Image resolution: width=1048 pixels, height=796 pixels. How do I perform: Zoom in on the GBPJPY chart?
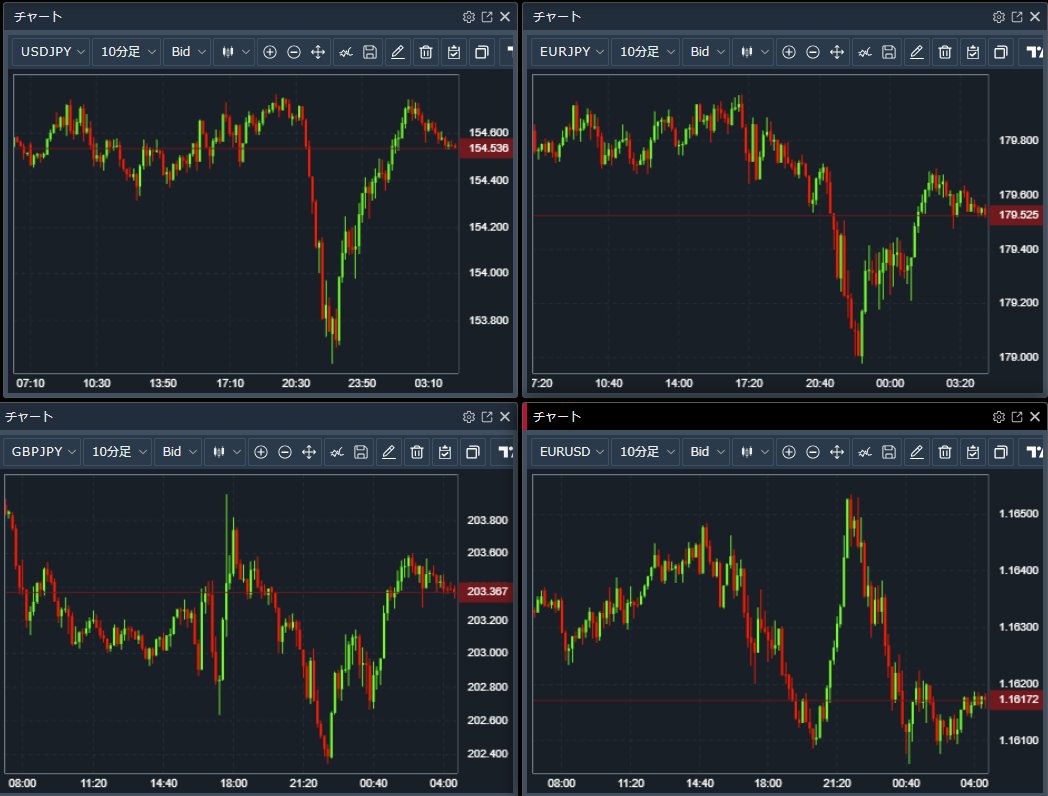pyautogui.click(x=261, y=452)
